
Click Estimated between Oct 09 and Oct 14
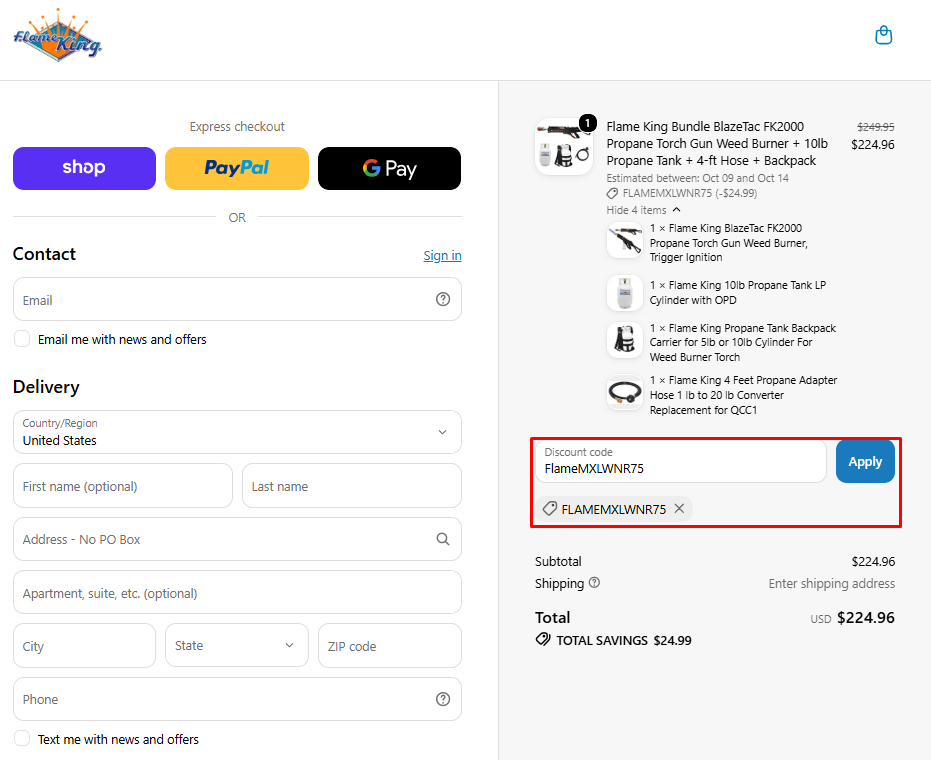point(697,178)
